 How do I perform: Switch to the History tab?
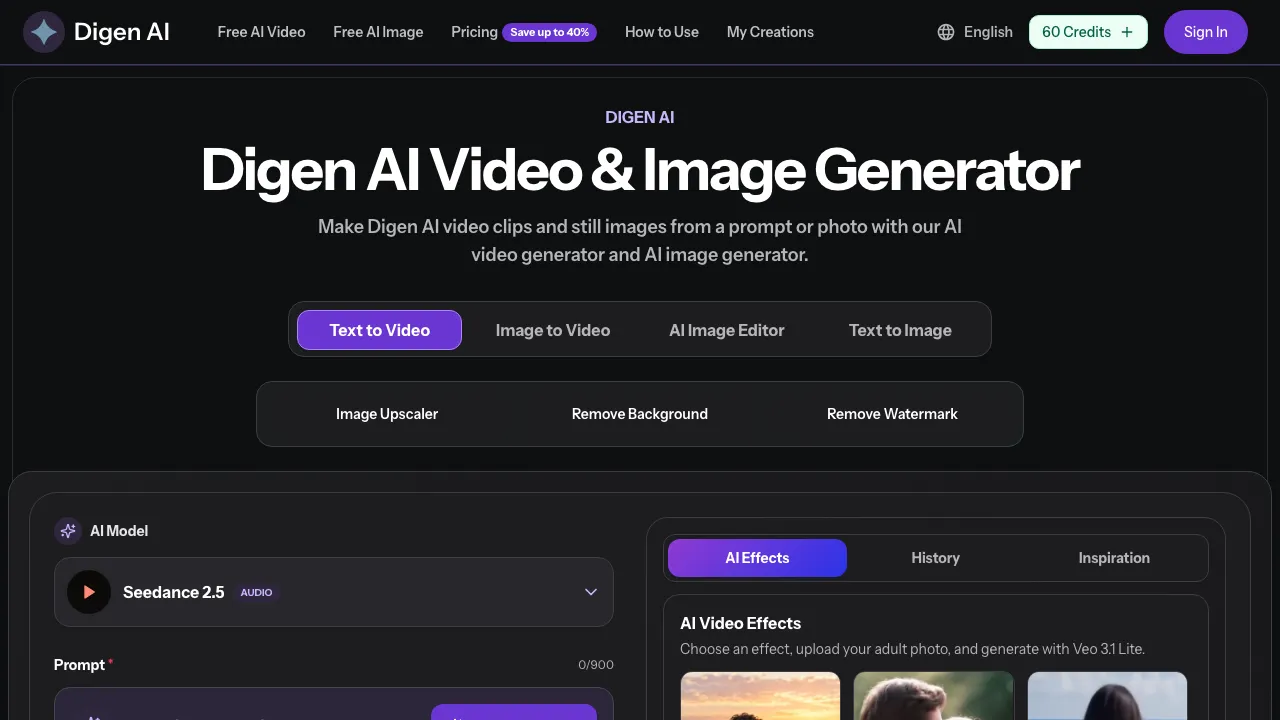coord(935,558)
